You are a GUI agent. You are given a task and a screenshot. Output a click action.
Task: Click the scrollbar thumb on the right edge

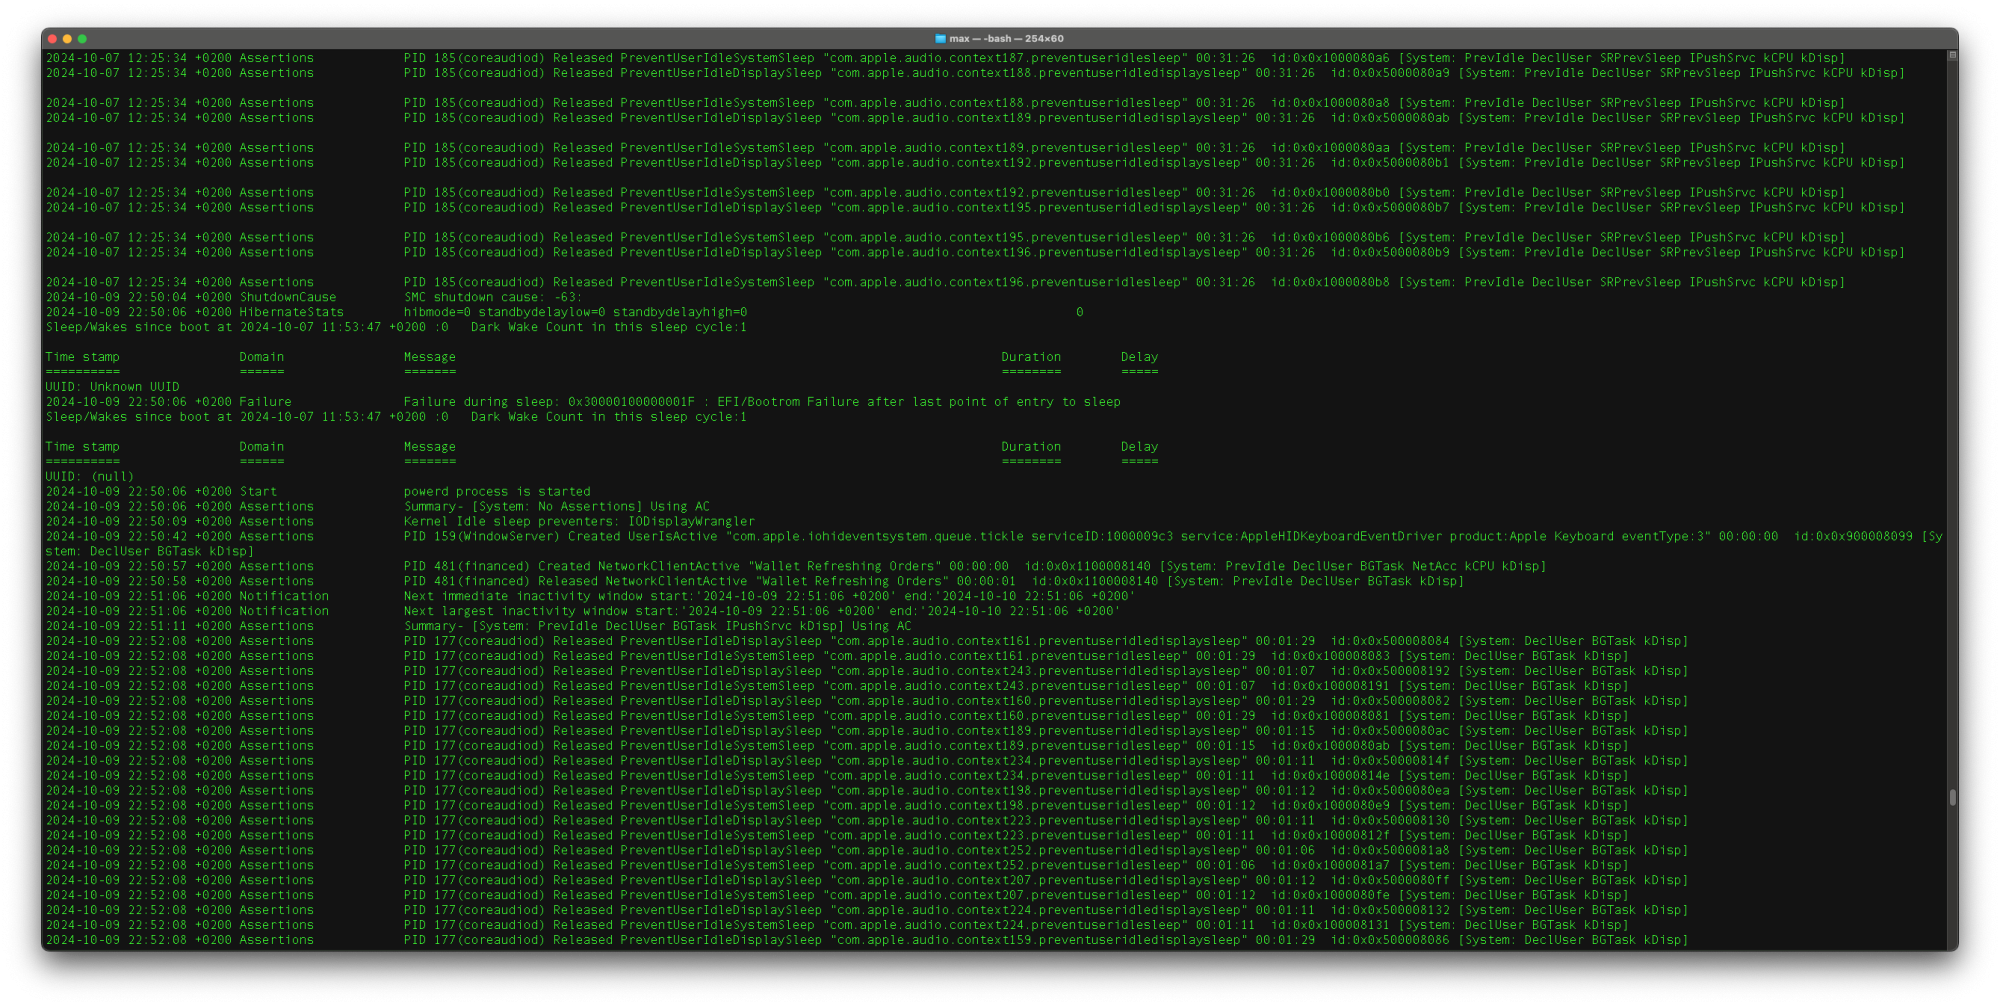tap(1952, 797)
